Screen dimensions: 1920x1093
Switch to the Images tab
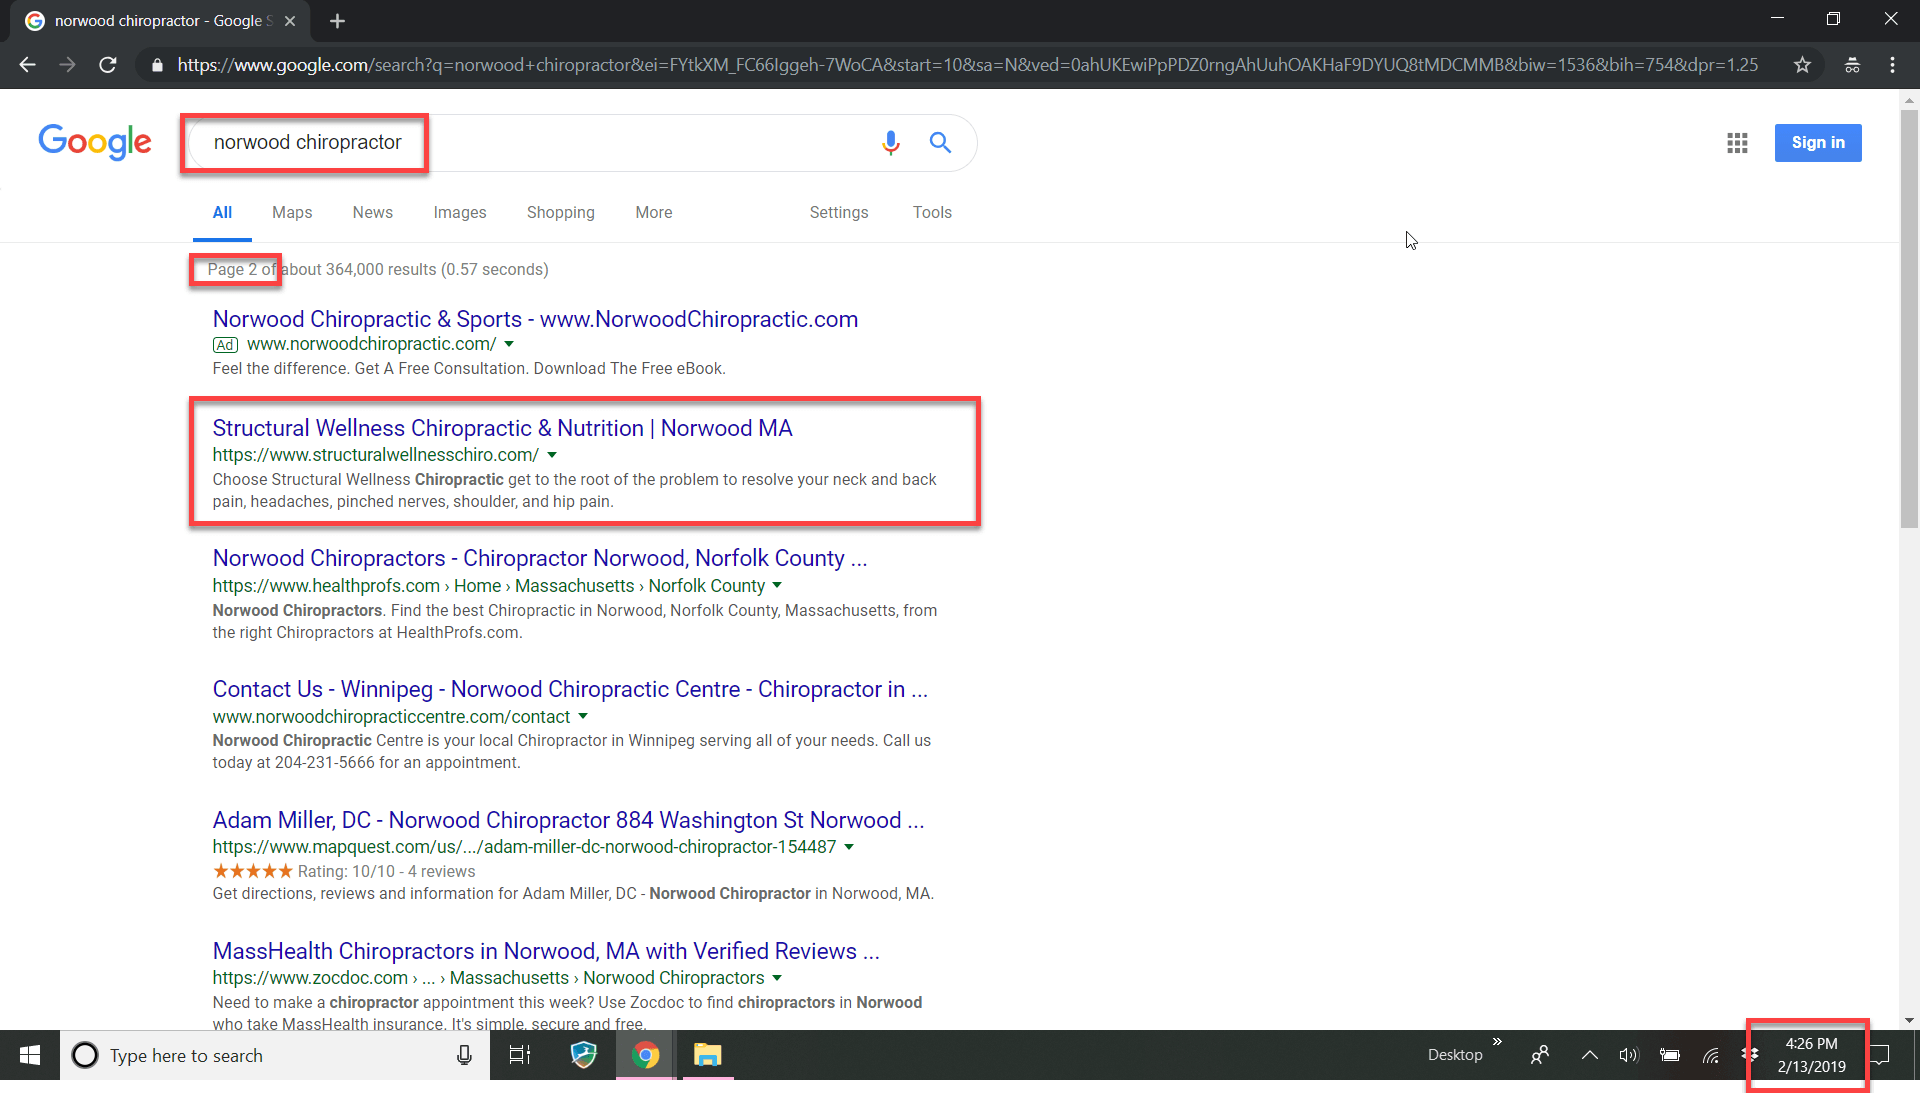pos(460,213)
